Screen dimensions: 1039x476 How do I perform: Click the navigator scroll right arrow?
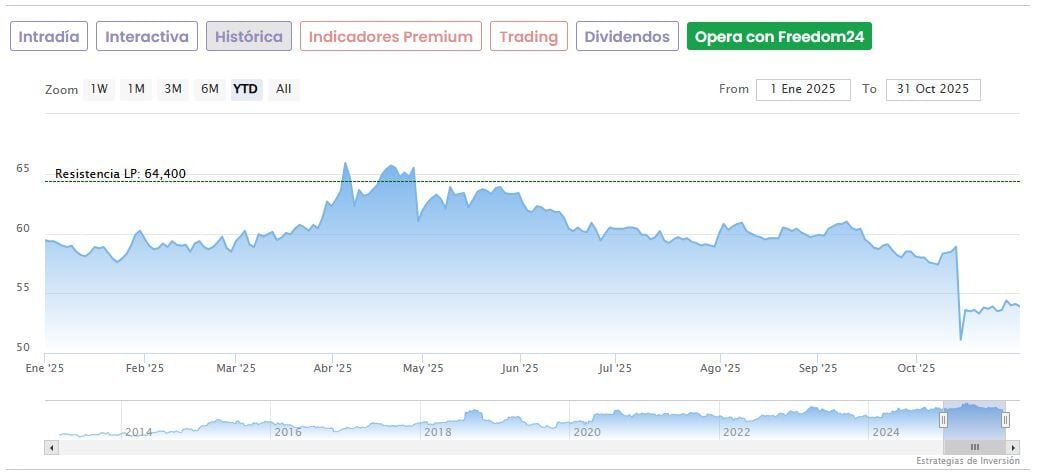(x=1013, y=447)
